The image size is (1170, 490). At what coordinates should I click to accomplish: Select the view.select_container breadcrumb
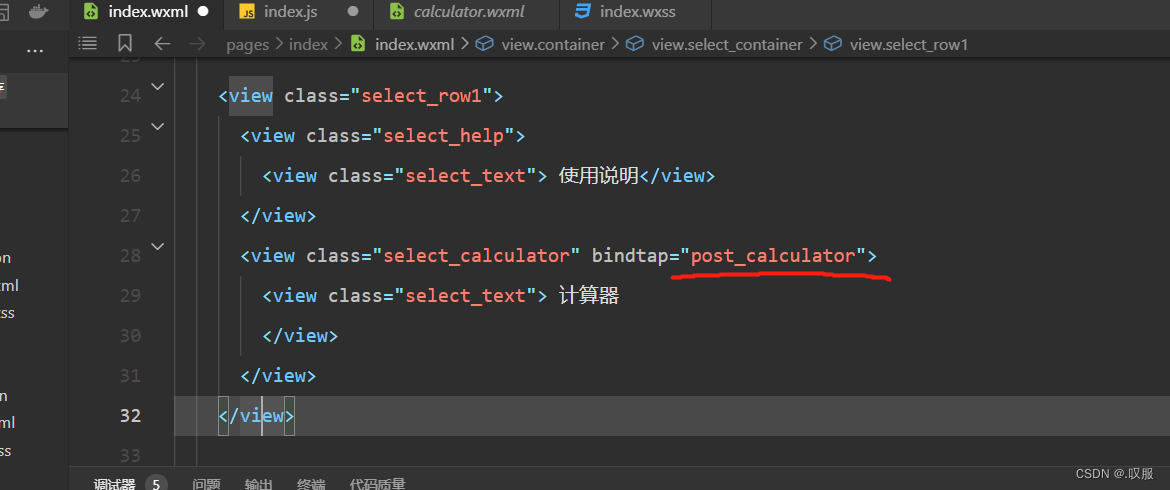[x=727, y=45]
